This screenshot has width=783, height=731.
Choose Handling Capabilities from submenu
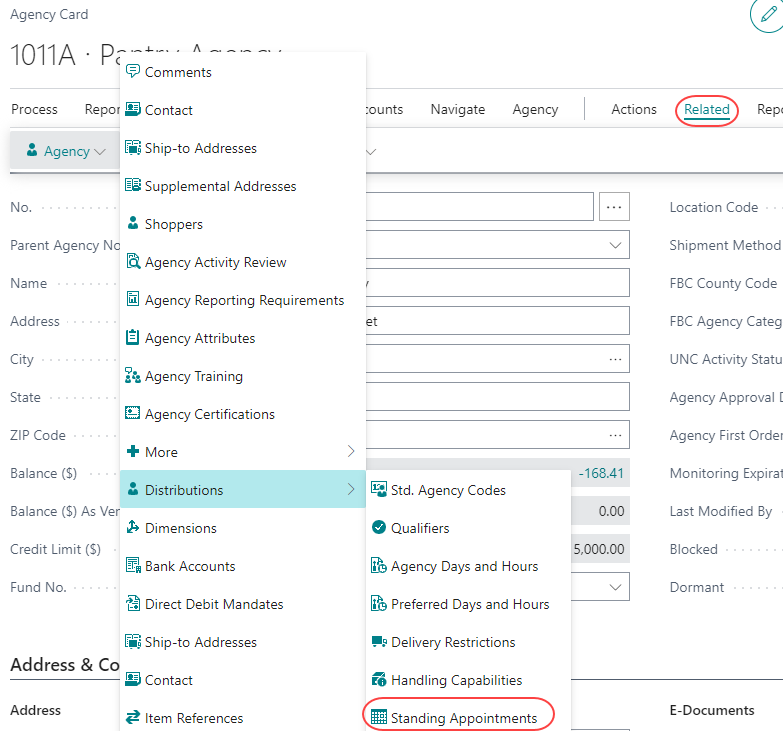456,680
